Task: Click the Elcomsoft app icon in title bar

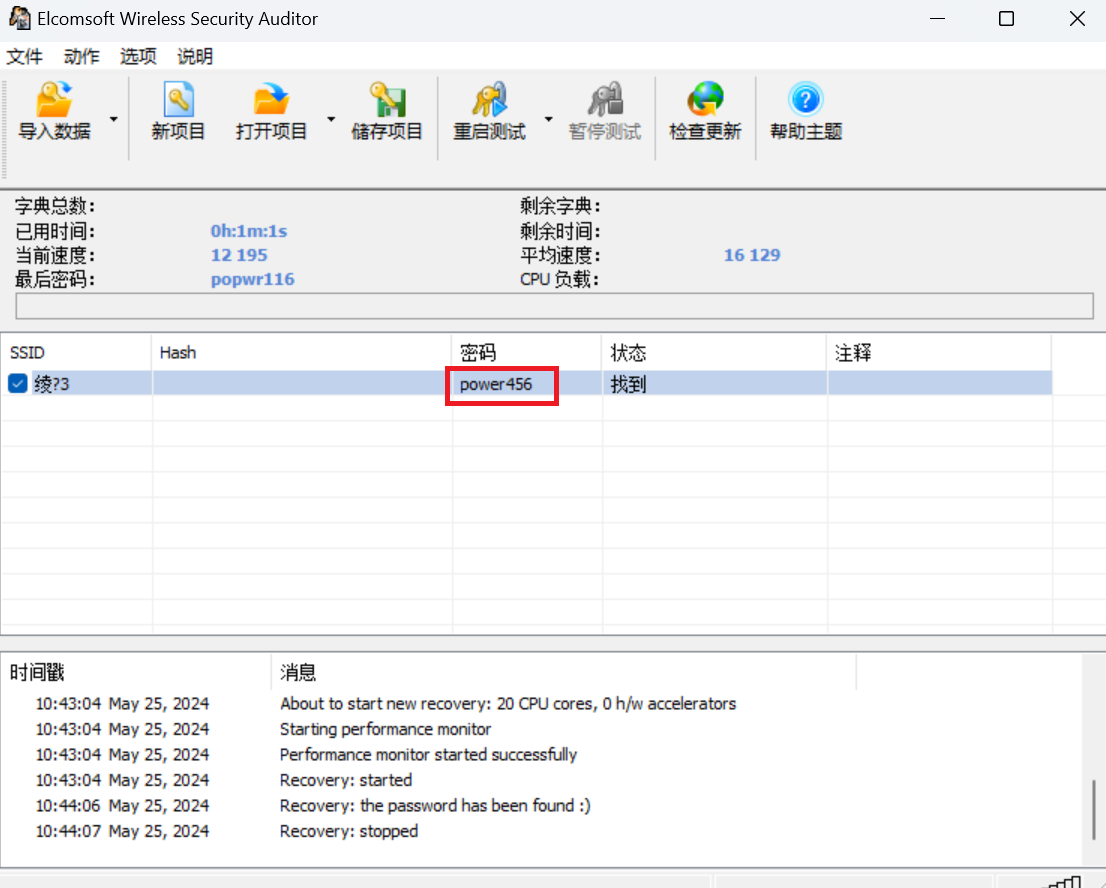Action: (19, 18)
